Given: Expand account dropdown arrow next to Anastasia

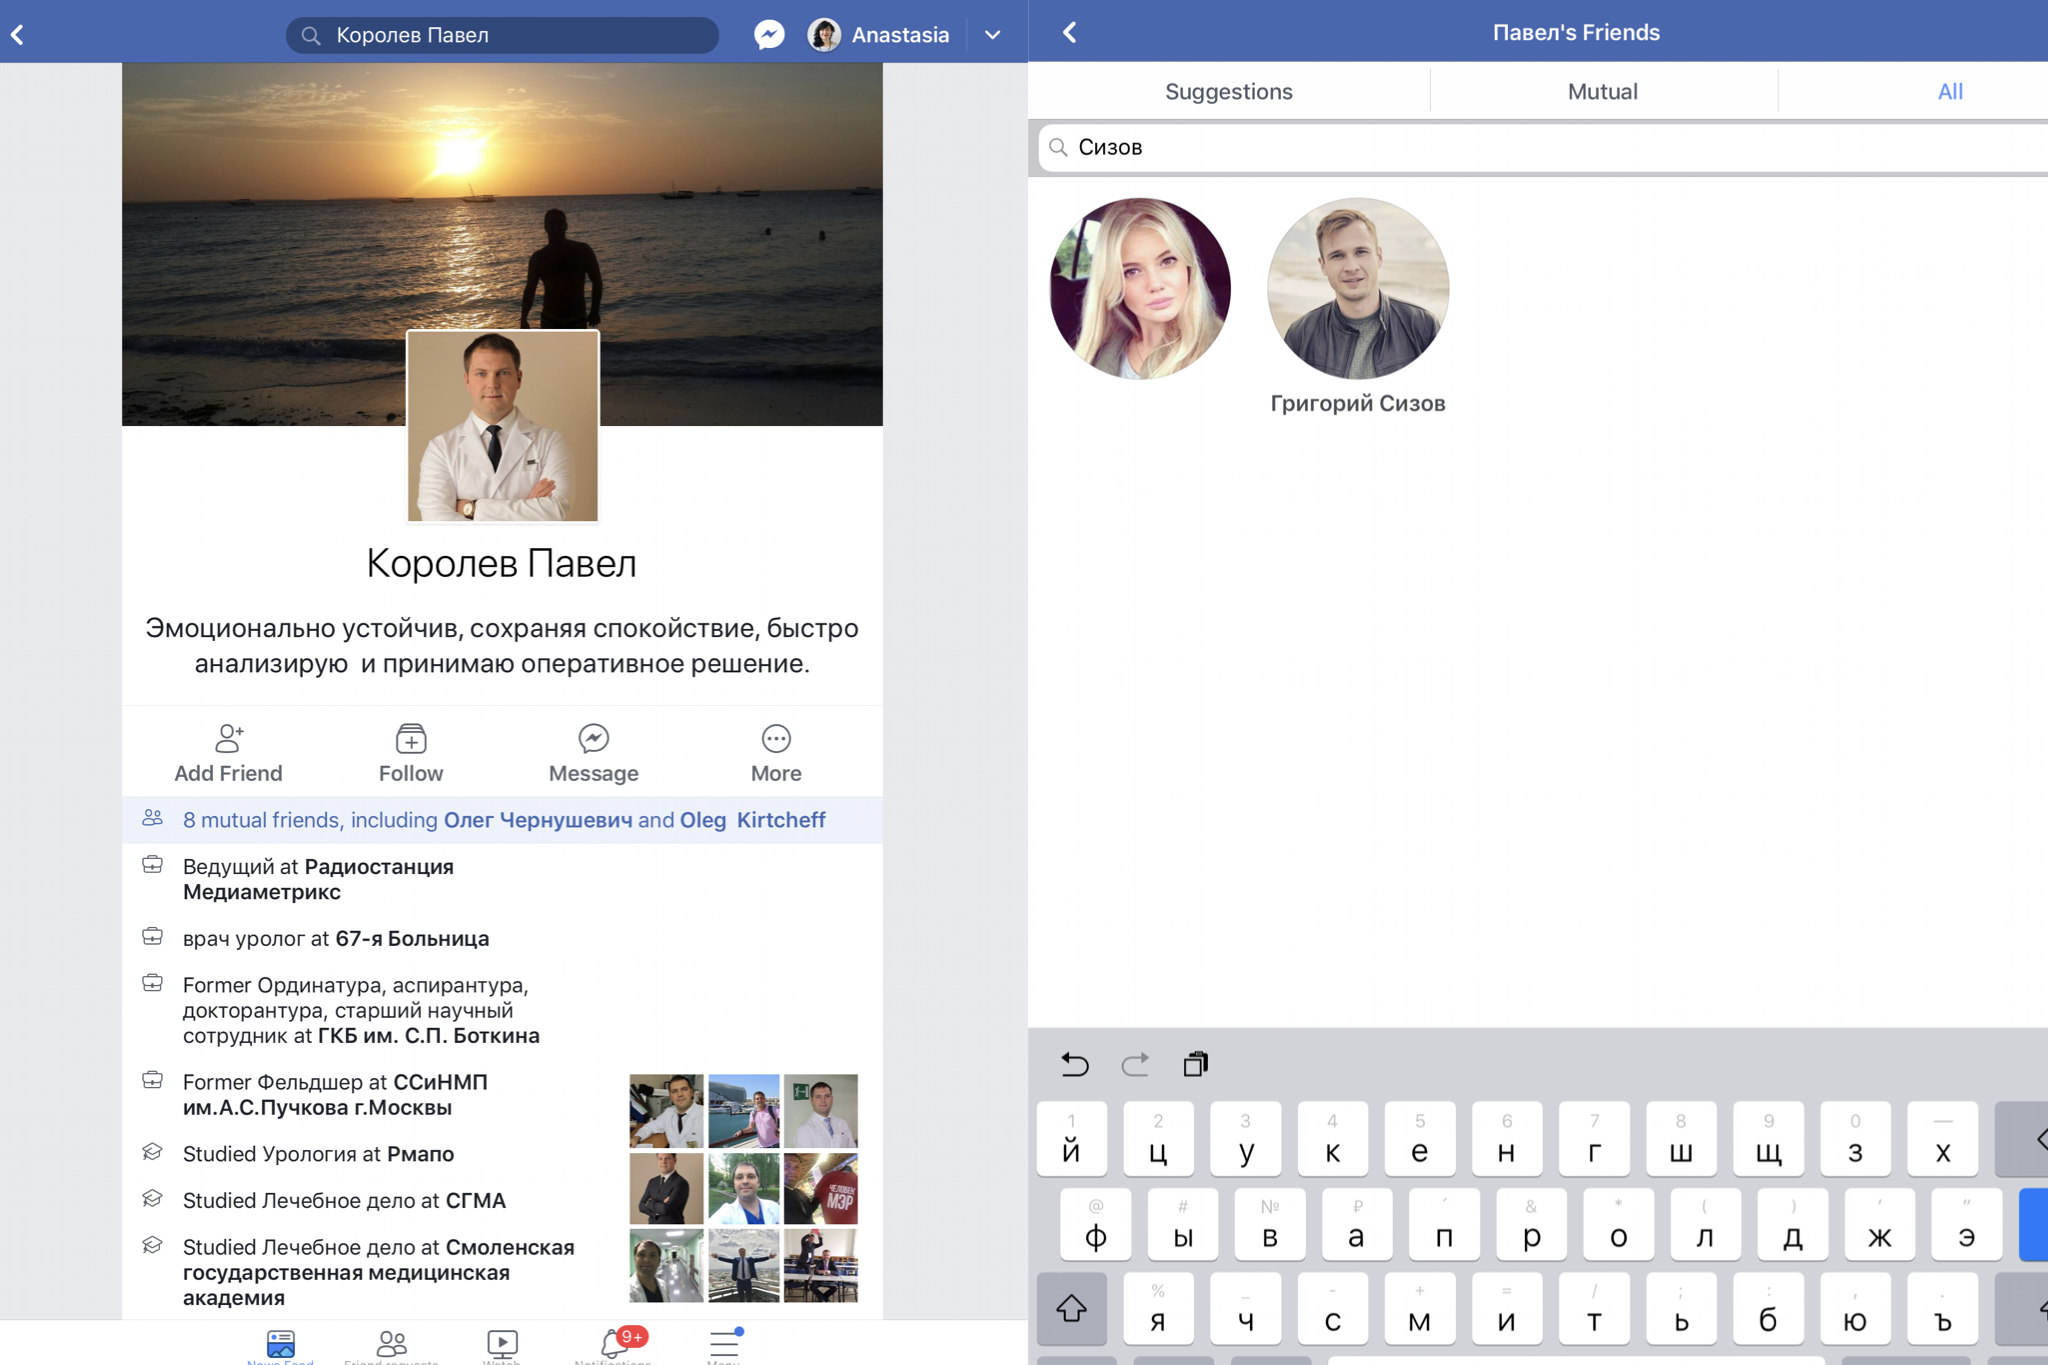Looking at the screenshot, I should pyautogui.click(x=992, y=35).
